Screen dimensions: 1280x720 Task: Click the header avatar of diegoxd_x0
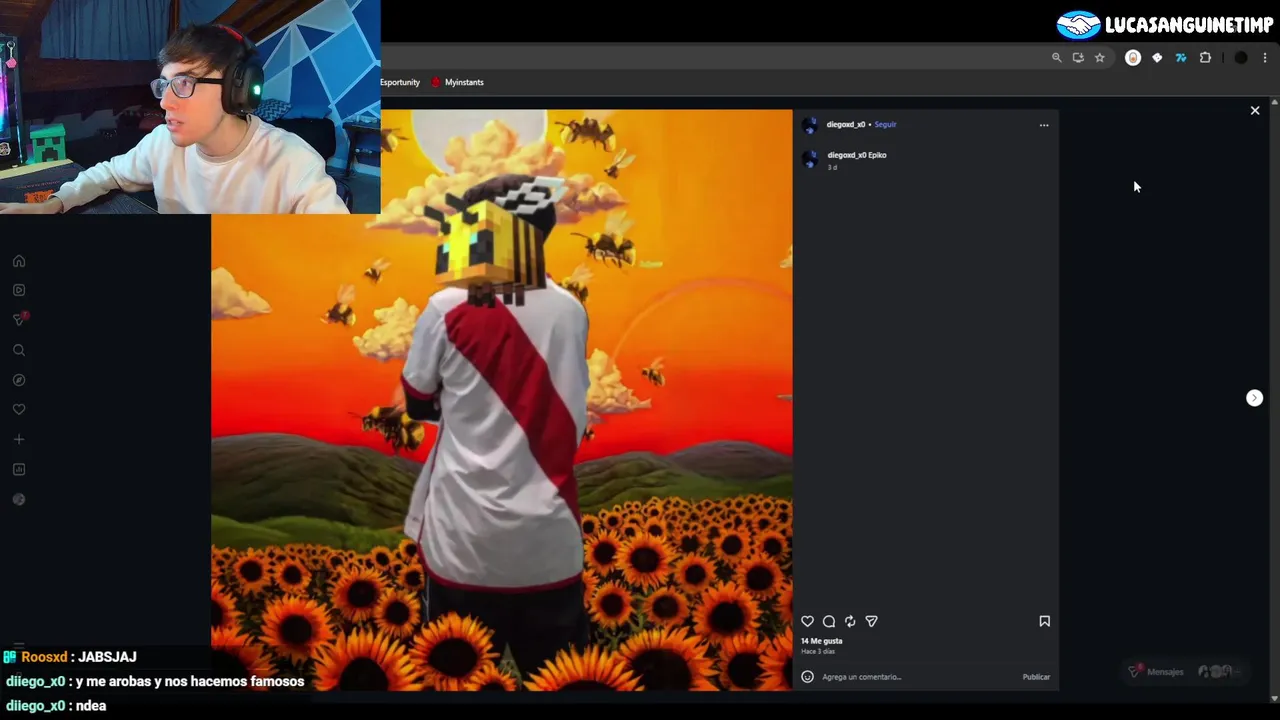pyautogui.click(x=810, y=125)
